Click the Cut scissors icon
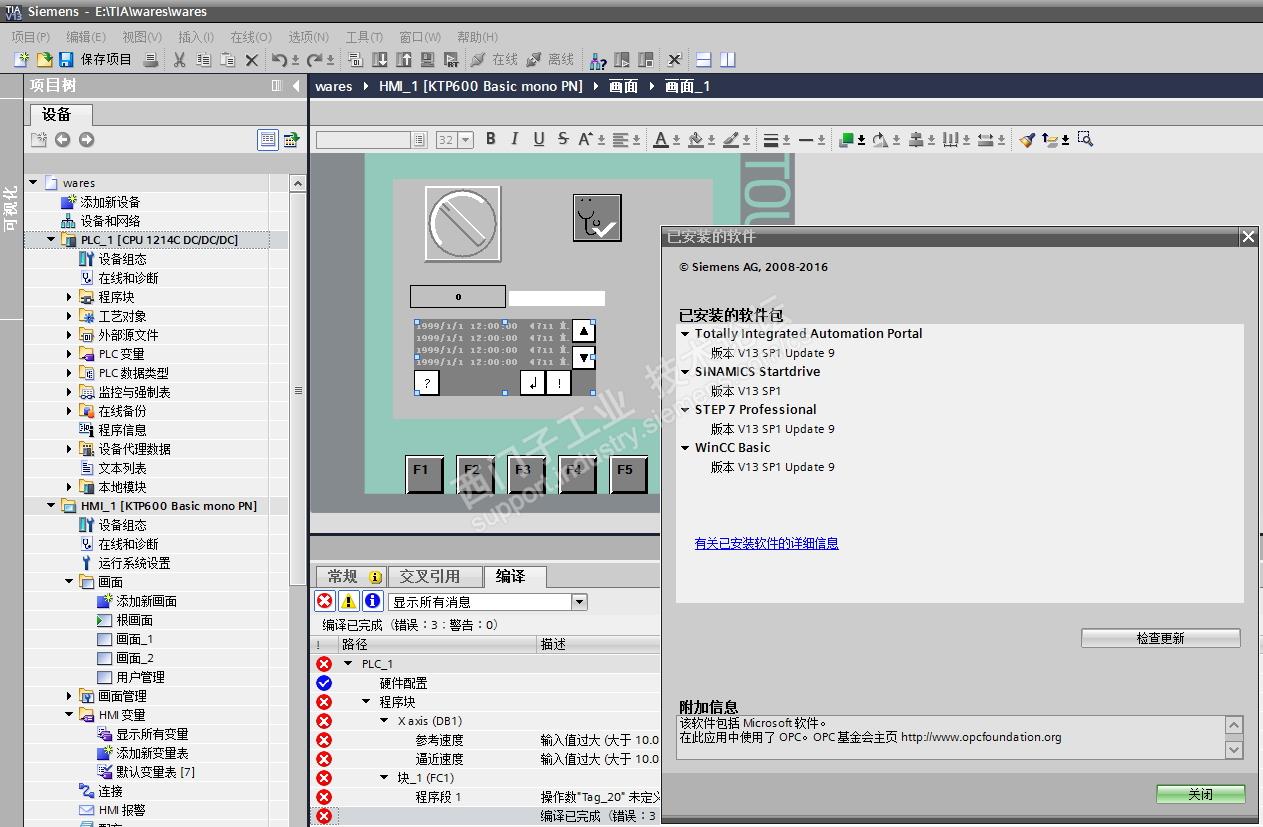 coord(179,60)
